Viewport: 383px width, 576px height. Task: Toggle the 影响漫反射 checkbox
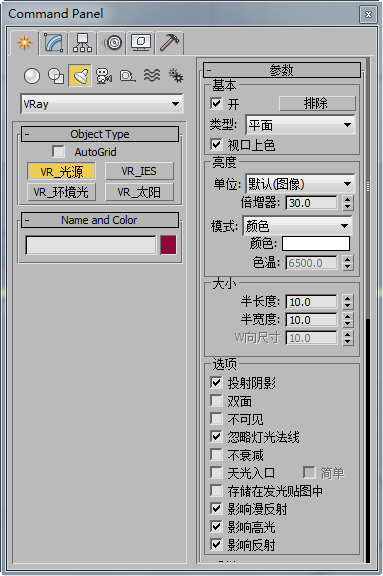[x=216, y=509]
